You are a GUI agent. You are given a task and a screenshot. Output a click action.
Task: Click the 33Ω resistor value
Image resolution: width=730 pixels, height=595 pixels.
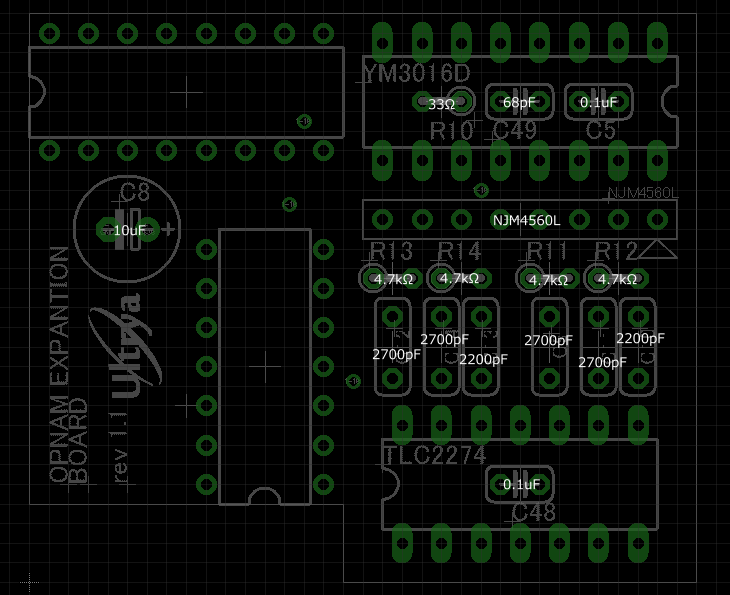[x=441, y=104]
